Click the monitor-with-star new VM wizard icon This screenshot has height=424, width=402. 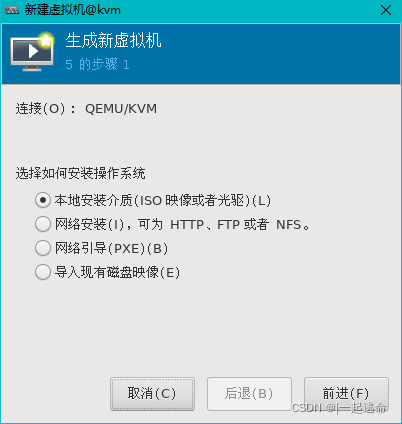[x=32, y=51]
